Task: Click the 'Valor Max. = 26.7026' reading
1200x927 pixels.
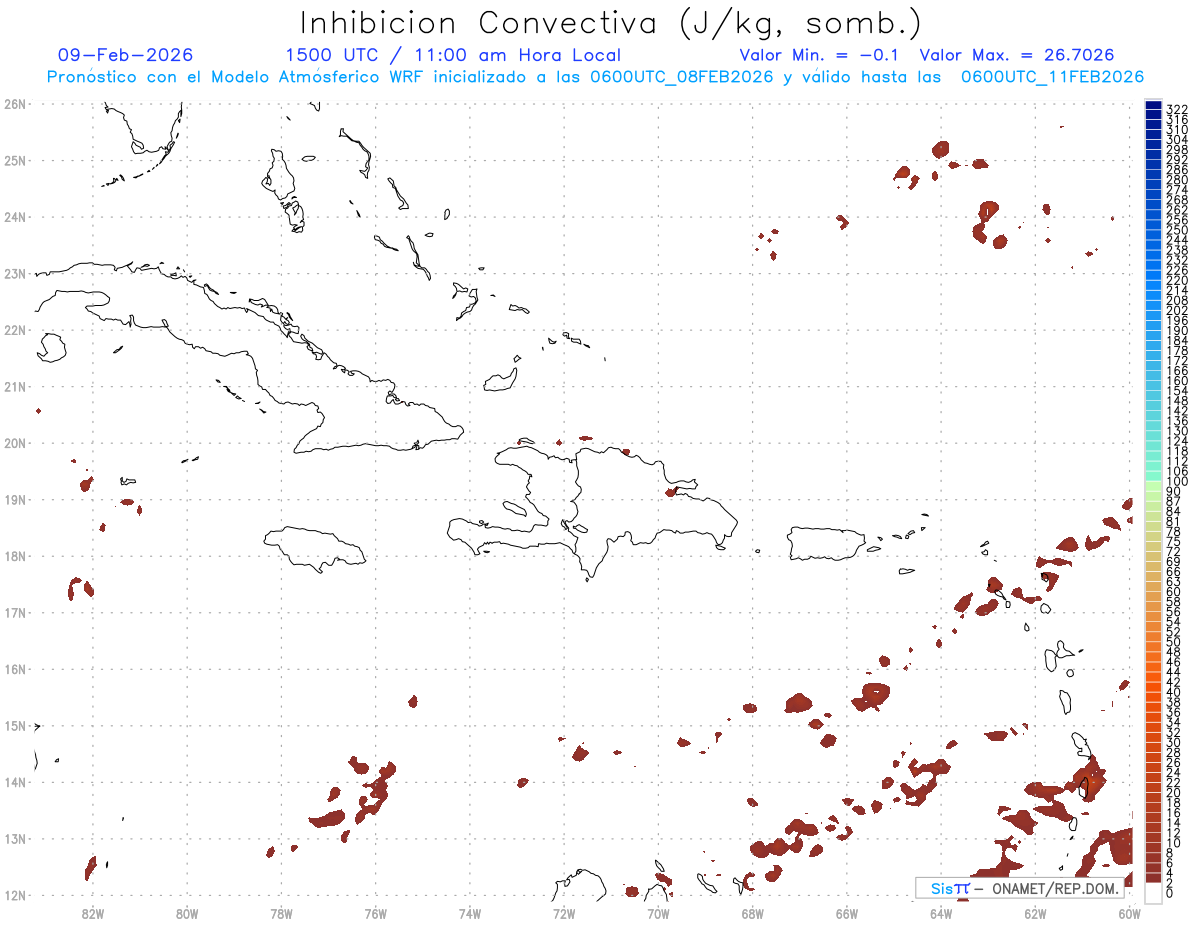Action: point(1017,55)
